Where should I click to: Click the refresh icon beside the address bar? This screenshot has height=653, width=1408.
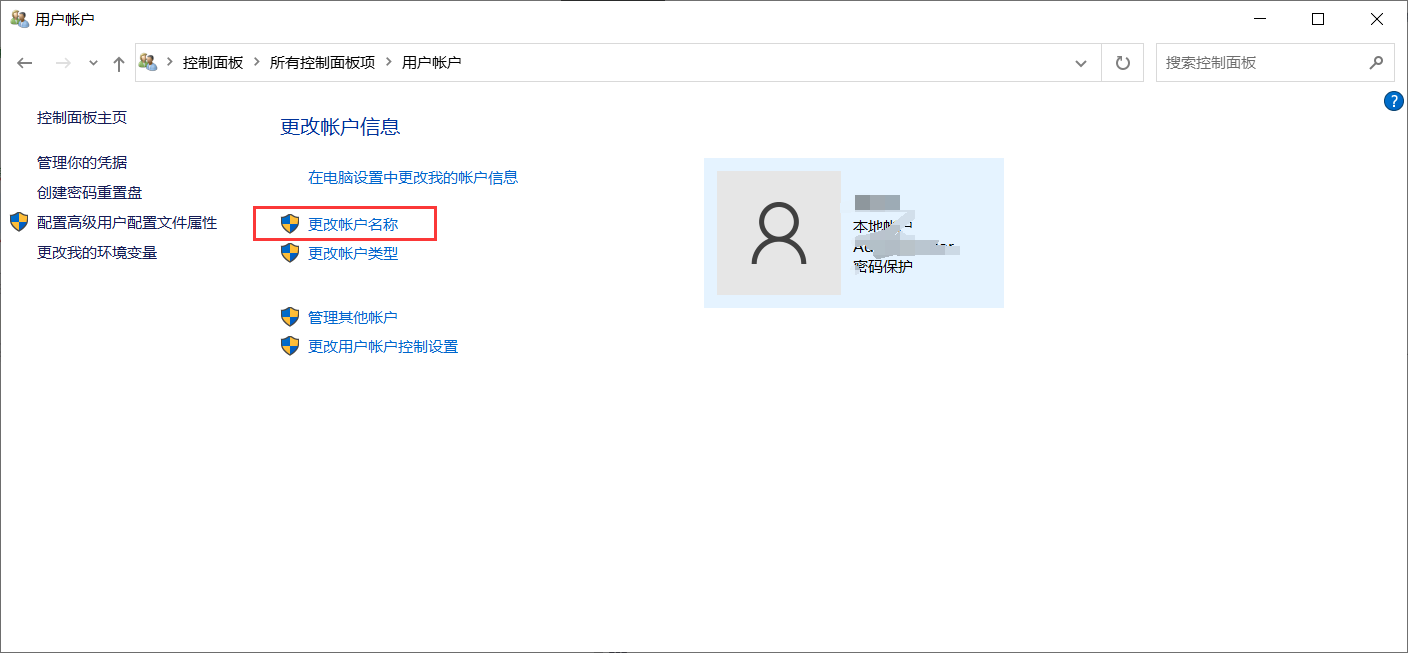point(1122,62)
